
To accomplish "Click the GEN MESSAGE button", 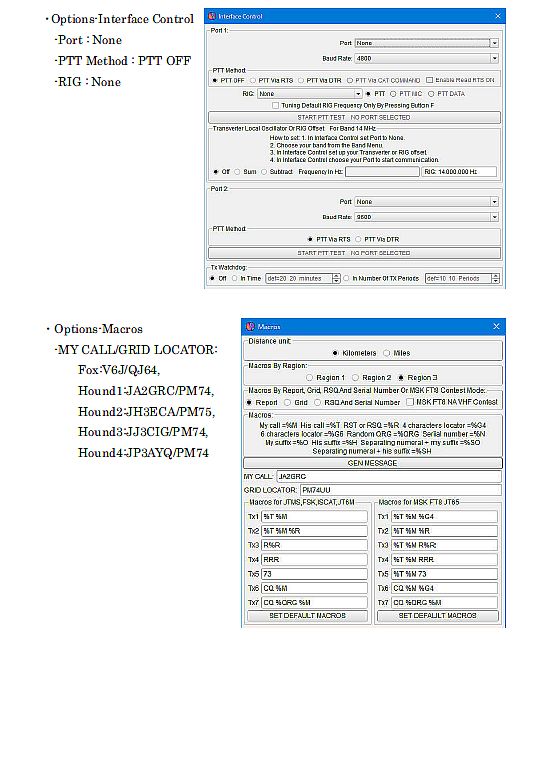I will tap(373, 463).
